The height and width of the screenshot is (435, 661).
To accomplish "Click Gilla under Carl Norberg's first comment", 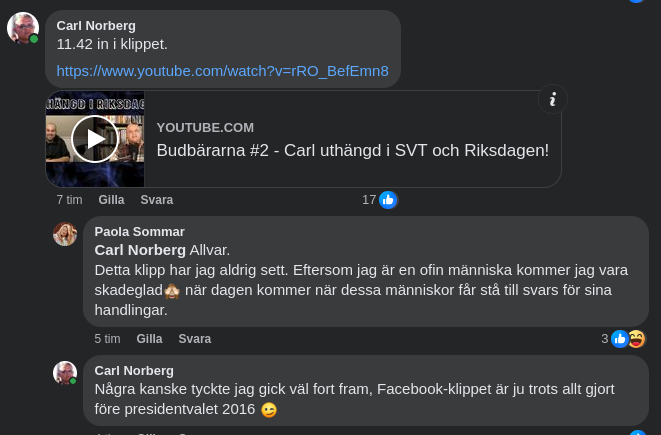I will (x=111, y=200).
